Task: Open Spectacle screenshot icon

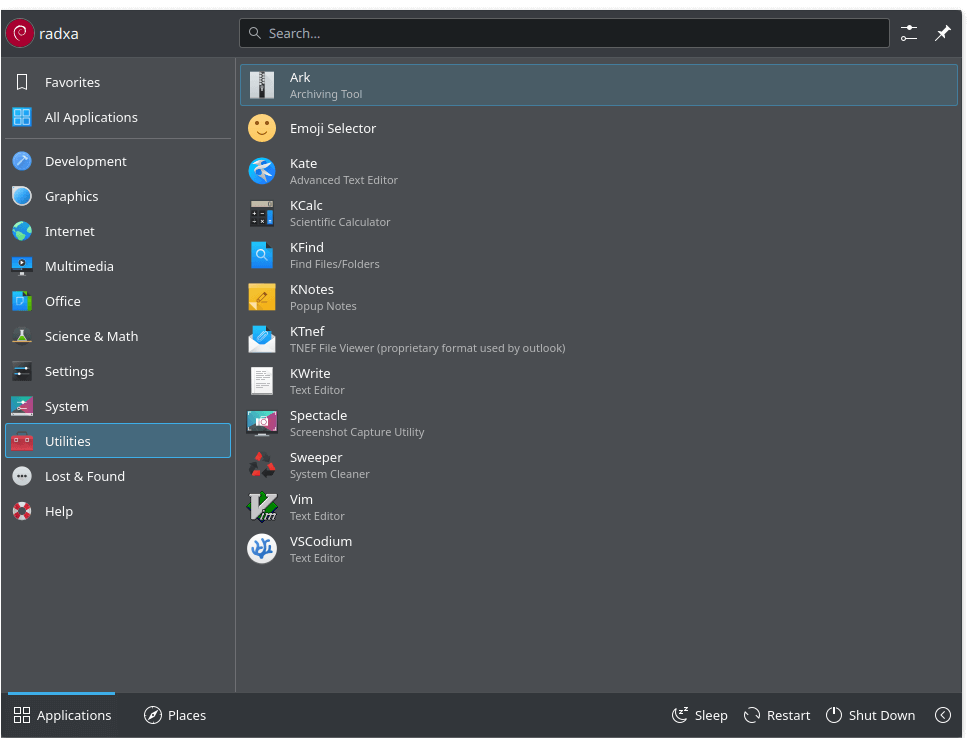Action: pos(262,423)
